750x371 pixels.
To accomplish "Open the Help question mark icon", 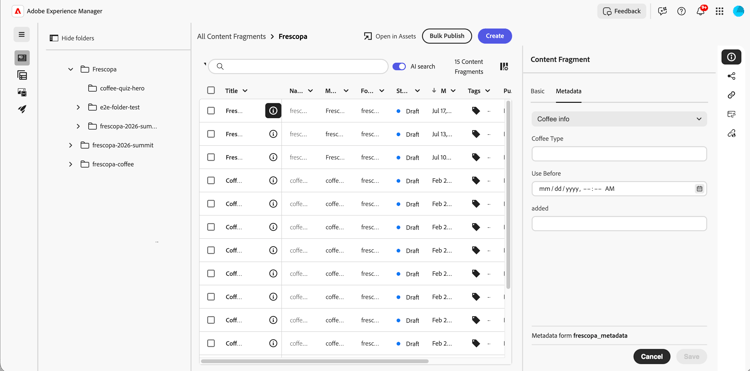I will click(x=681, y=11).
